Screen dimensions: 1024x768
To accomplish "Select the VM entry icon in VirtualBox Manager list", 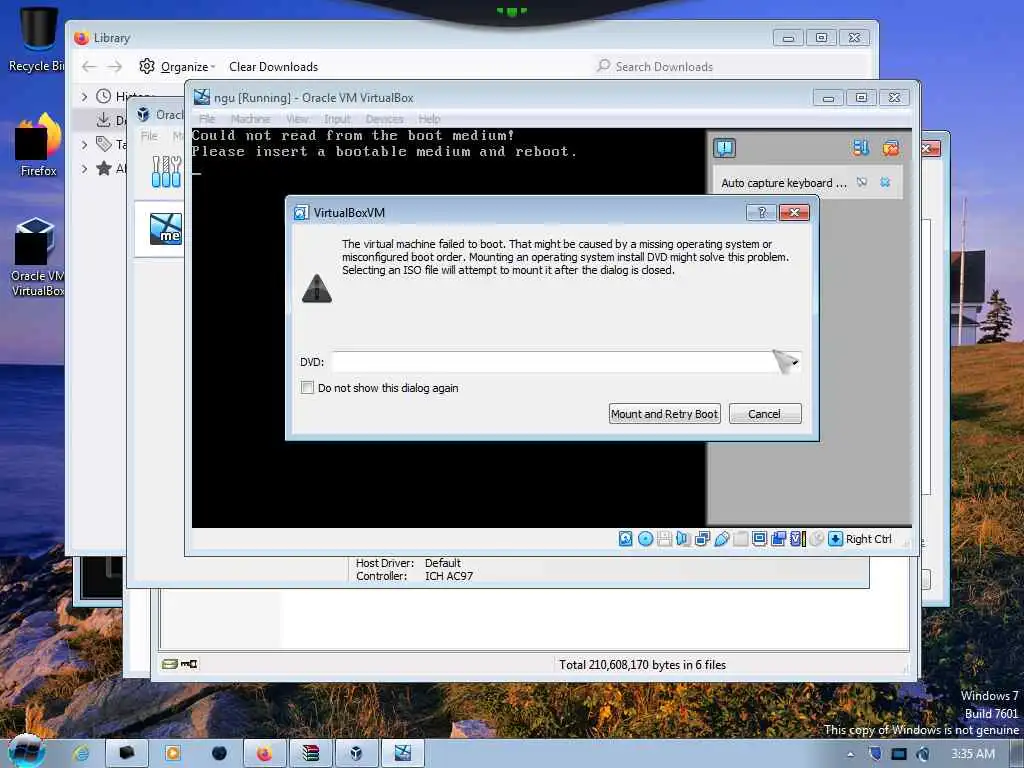I will (166, 229).
